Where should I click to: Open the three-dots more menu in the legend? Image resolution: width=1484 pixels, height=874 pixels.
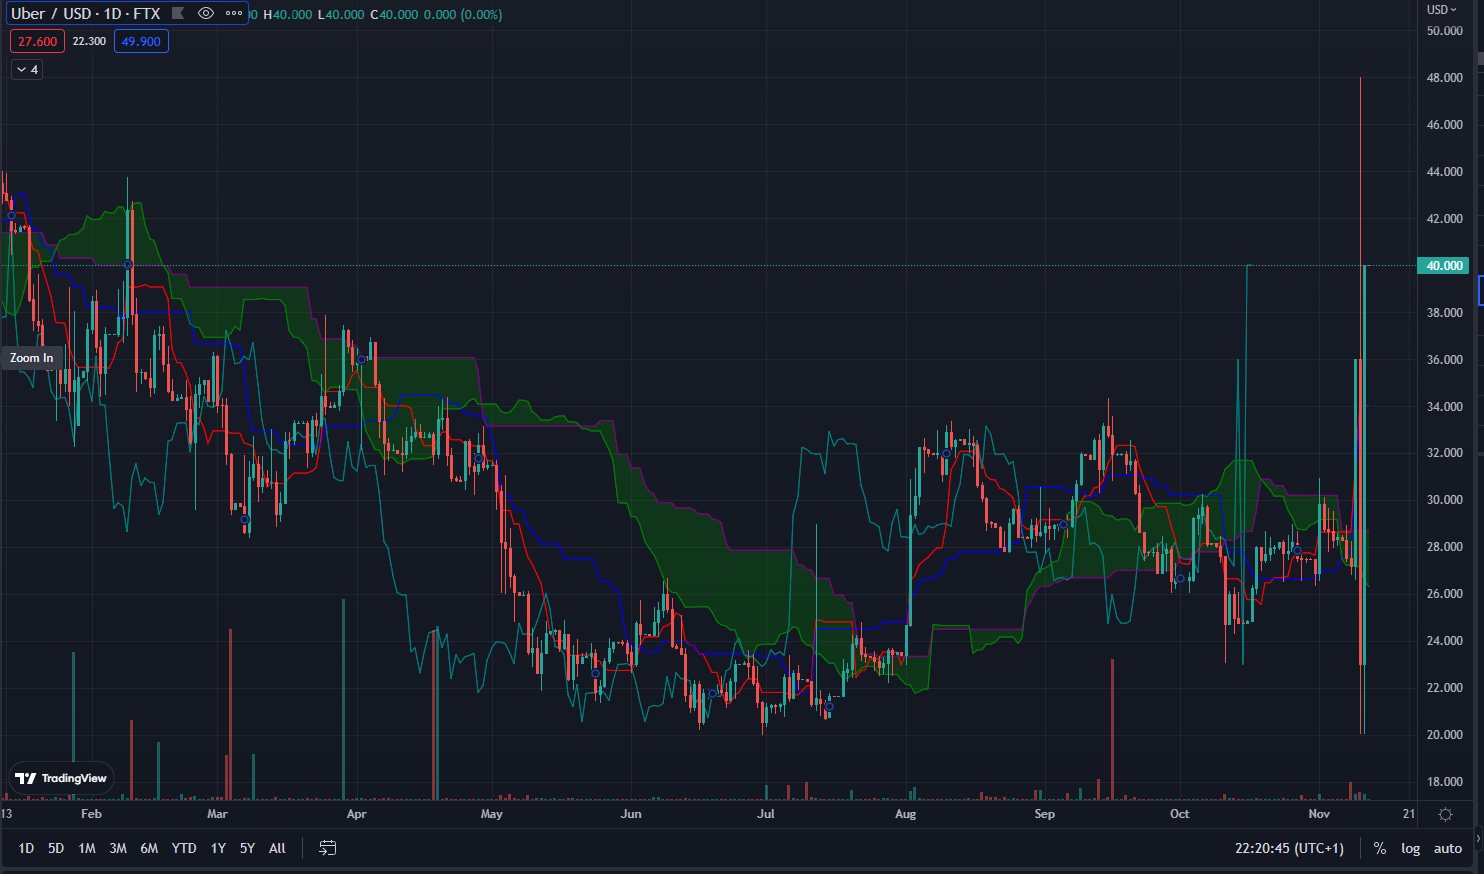pos(234,14)
